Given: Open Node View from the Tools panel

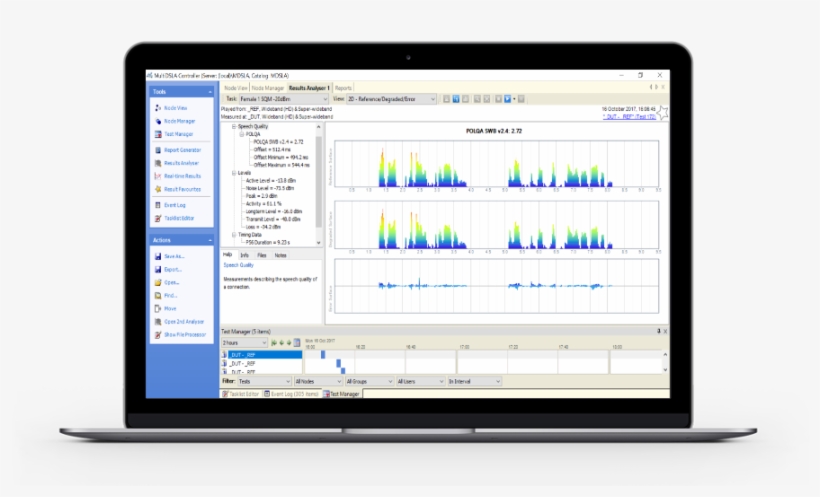Looking at the screenshot, I should 175,108.
